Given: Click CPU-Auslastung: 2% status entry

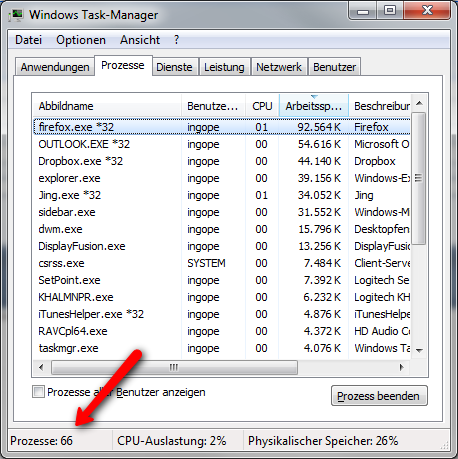Looking at the screenshot, I should (172, 441).
